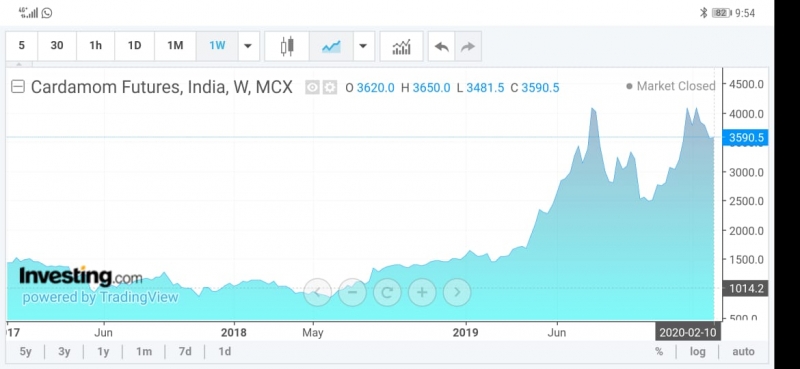This screenshot has width=800, height=369.
Task: Select the candlestick chart style icon
Action: (x=287, y=46)
